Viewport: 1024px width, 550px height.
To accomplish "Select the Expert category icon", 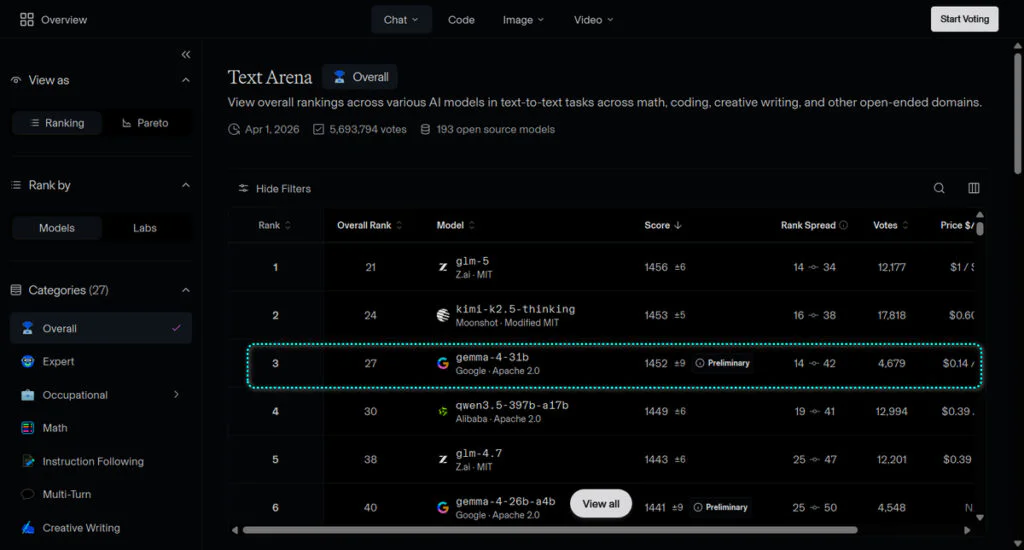I will pyautogui.click(x=28, y=362).
